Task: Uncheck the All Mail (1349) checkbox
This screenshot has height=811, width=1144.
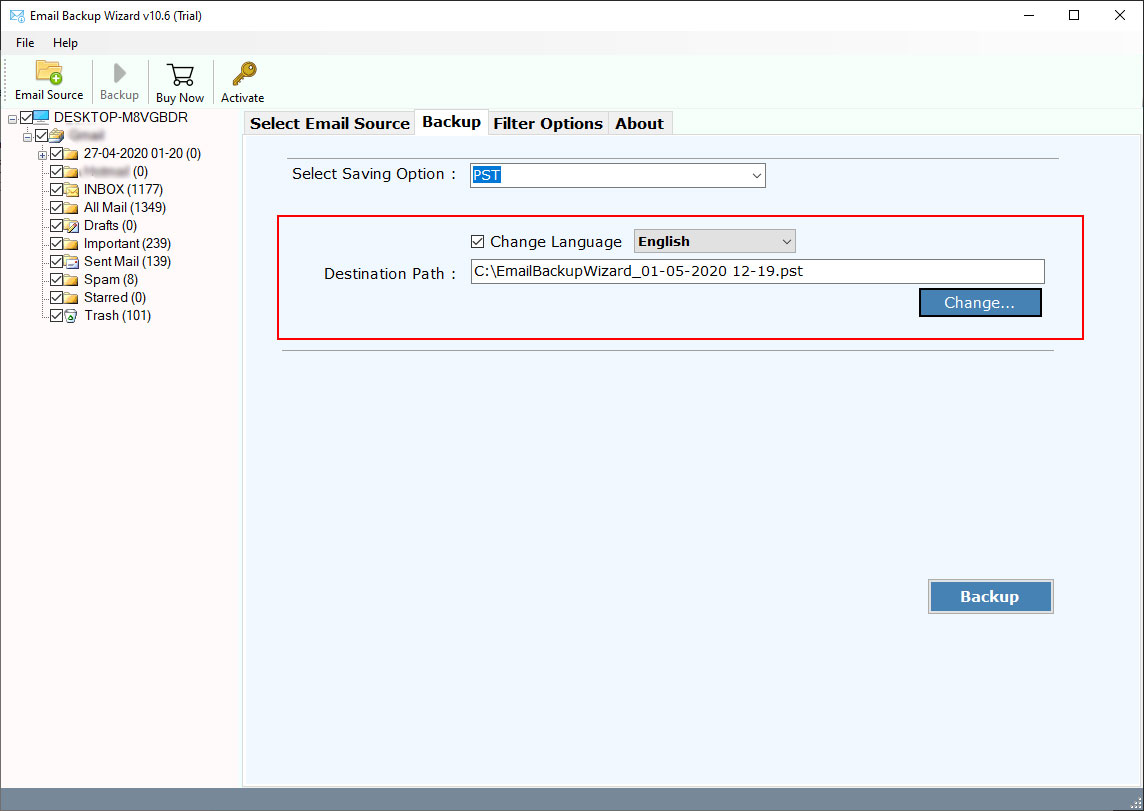Action: (56, 208)
